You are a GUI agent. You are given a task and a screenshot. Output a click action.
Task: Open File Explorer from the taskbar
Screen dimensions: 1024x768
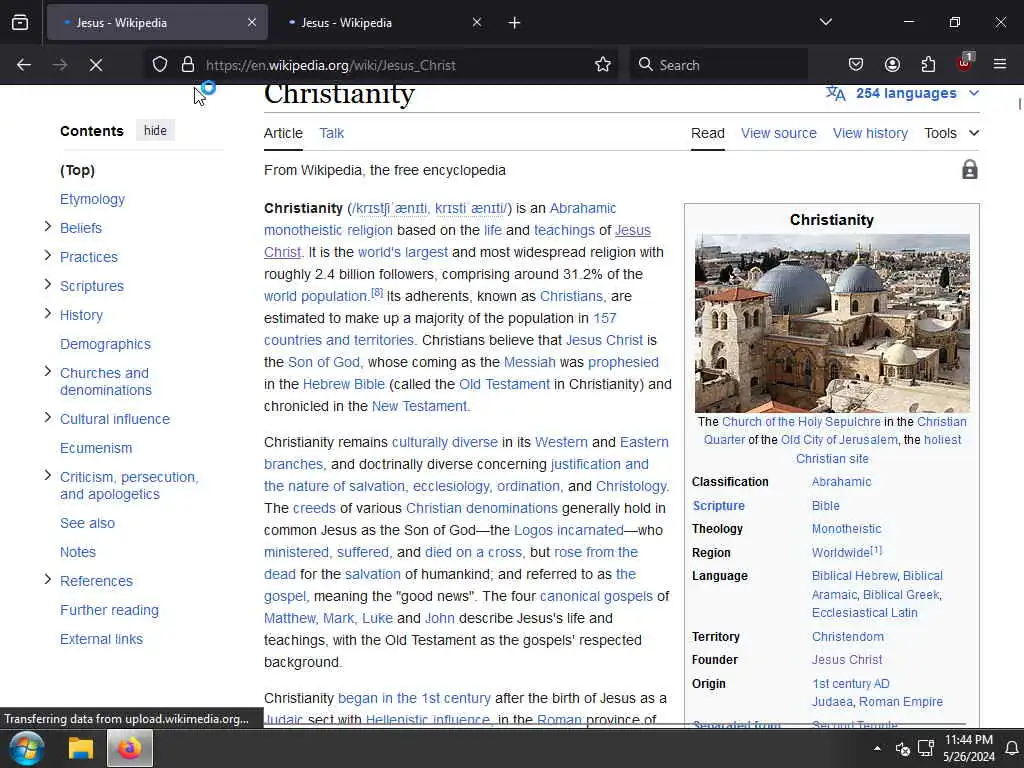[81, 748]
